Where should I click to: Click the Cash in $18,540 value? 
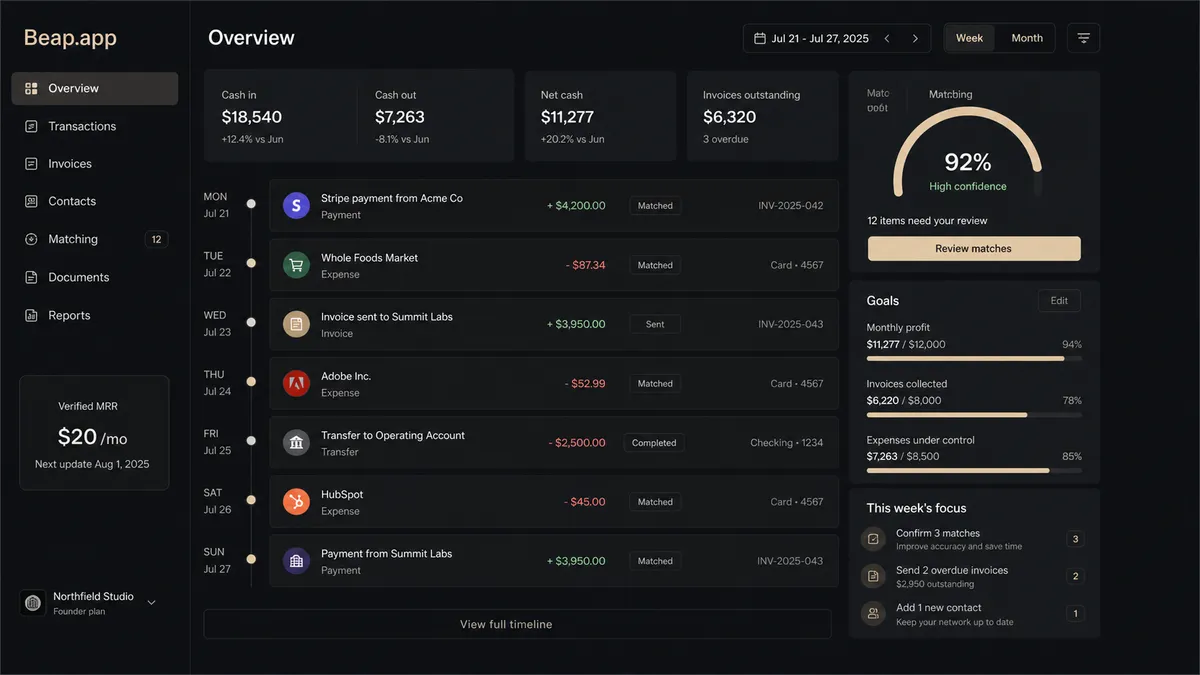(251, 117)
